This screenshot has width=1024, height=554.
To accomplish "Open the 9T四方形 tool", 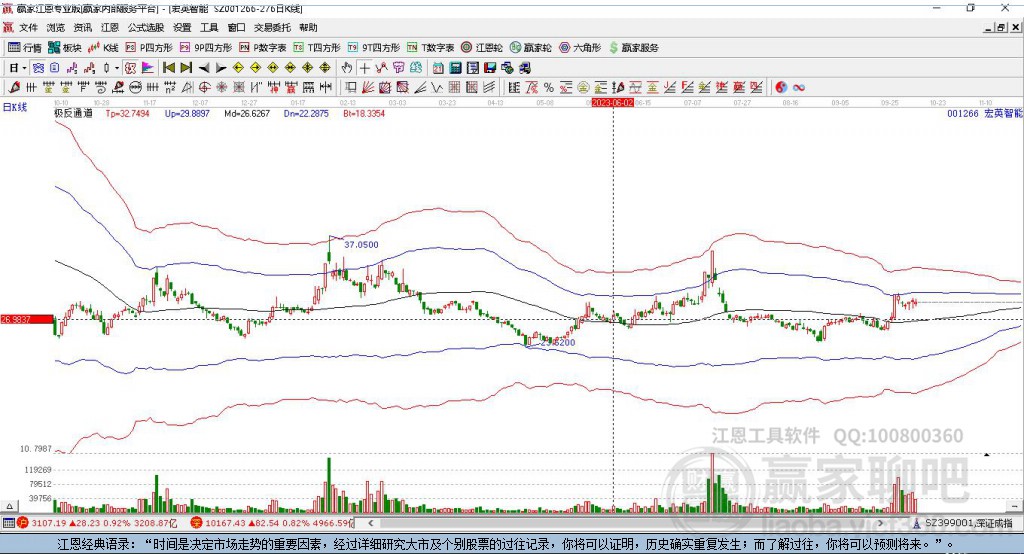I will pyautogui.click(x=374, y=48).
